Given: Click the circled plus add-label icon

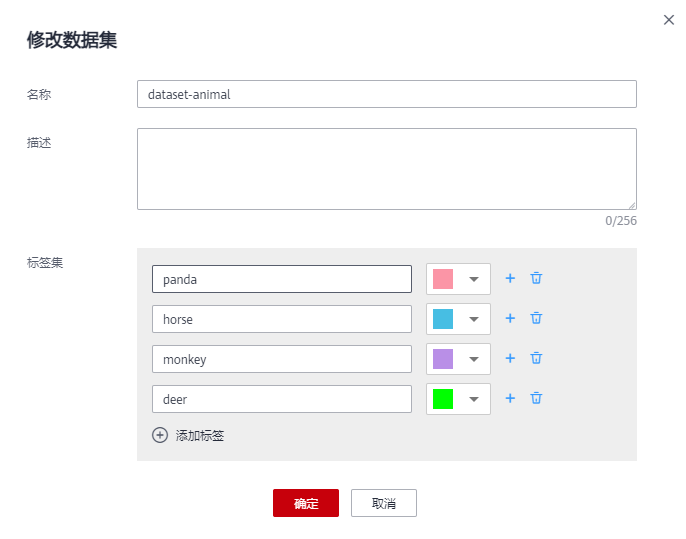Looking at the screenshot, I should (160, 435).
